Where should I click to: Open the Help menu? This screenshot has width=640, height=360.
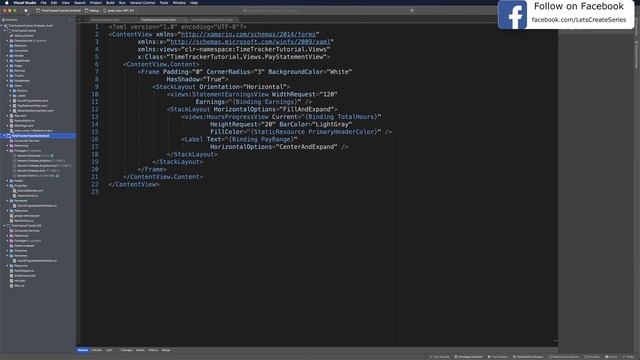tap(194, 2)
